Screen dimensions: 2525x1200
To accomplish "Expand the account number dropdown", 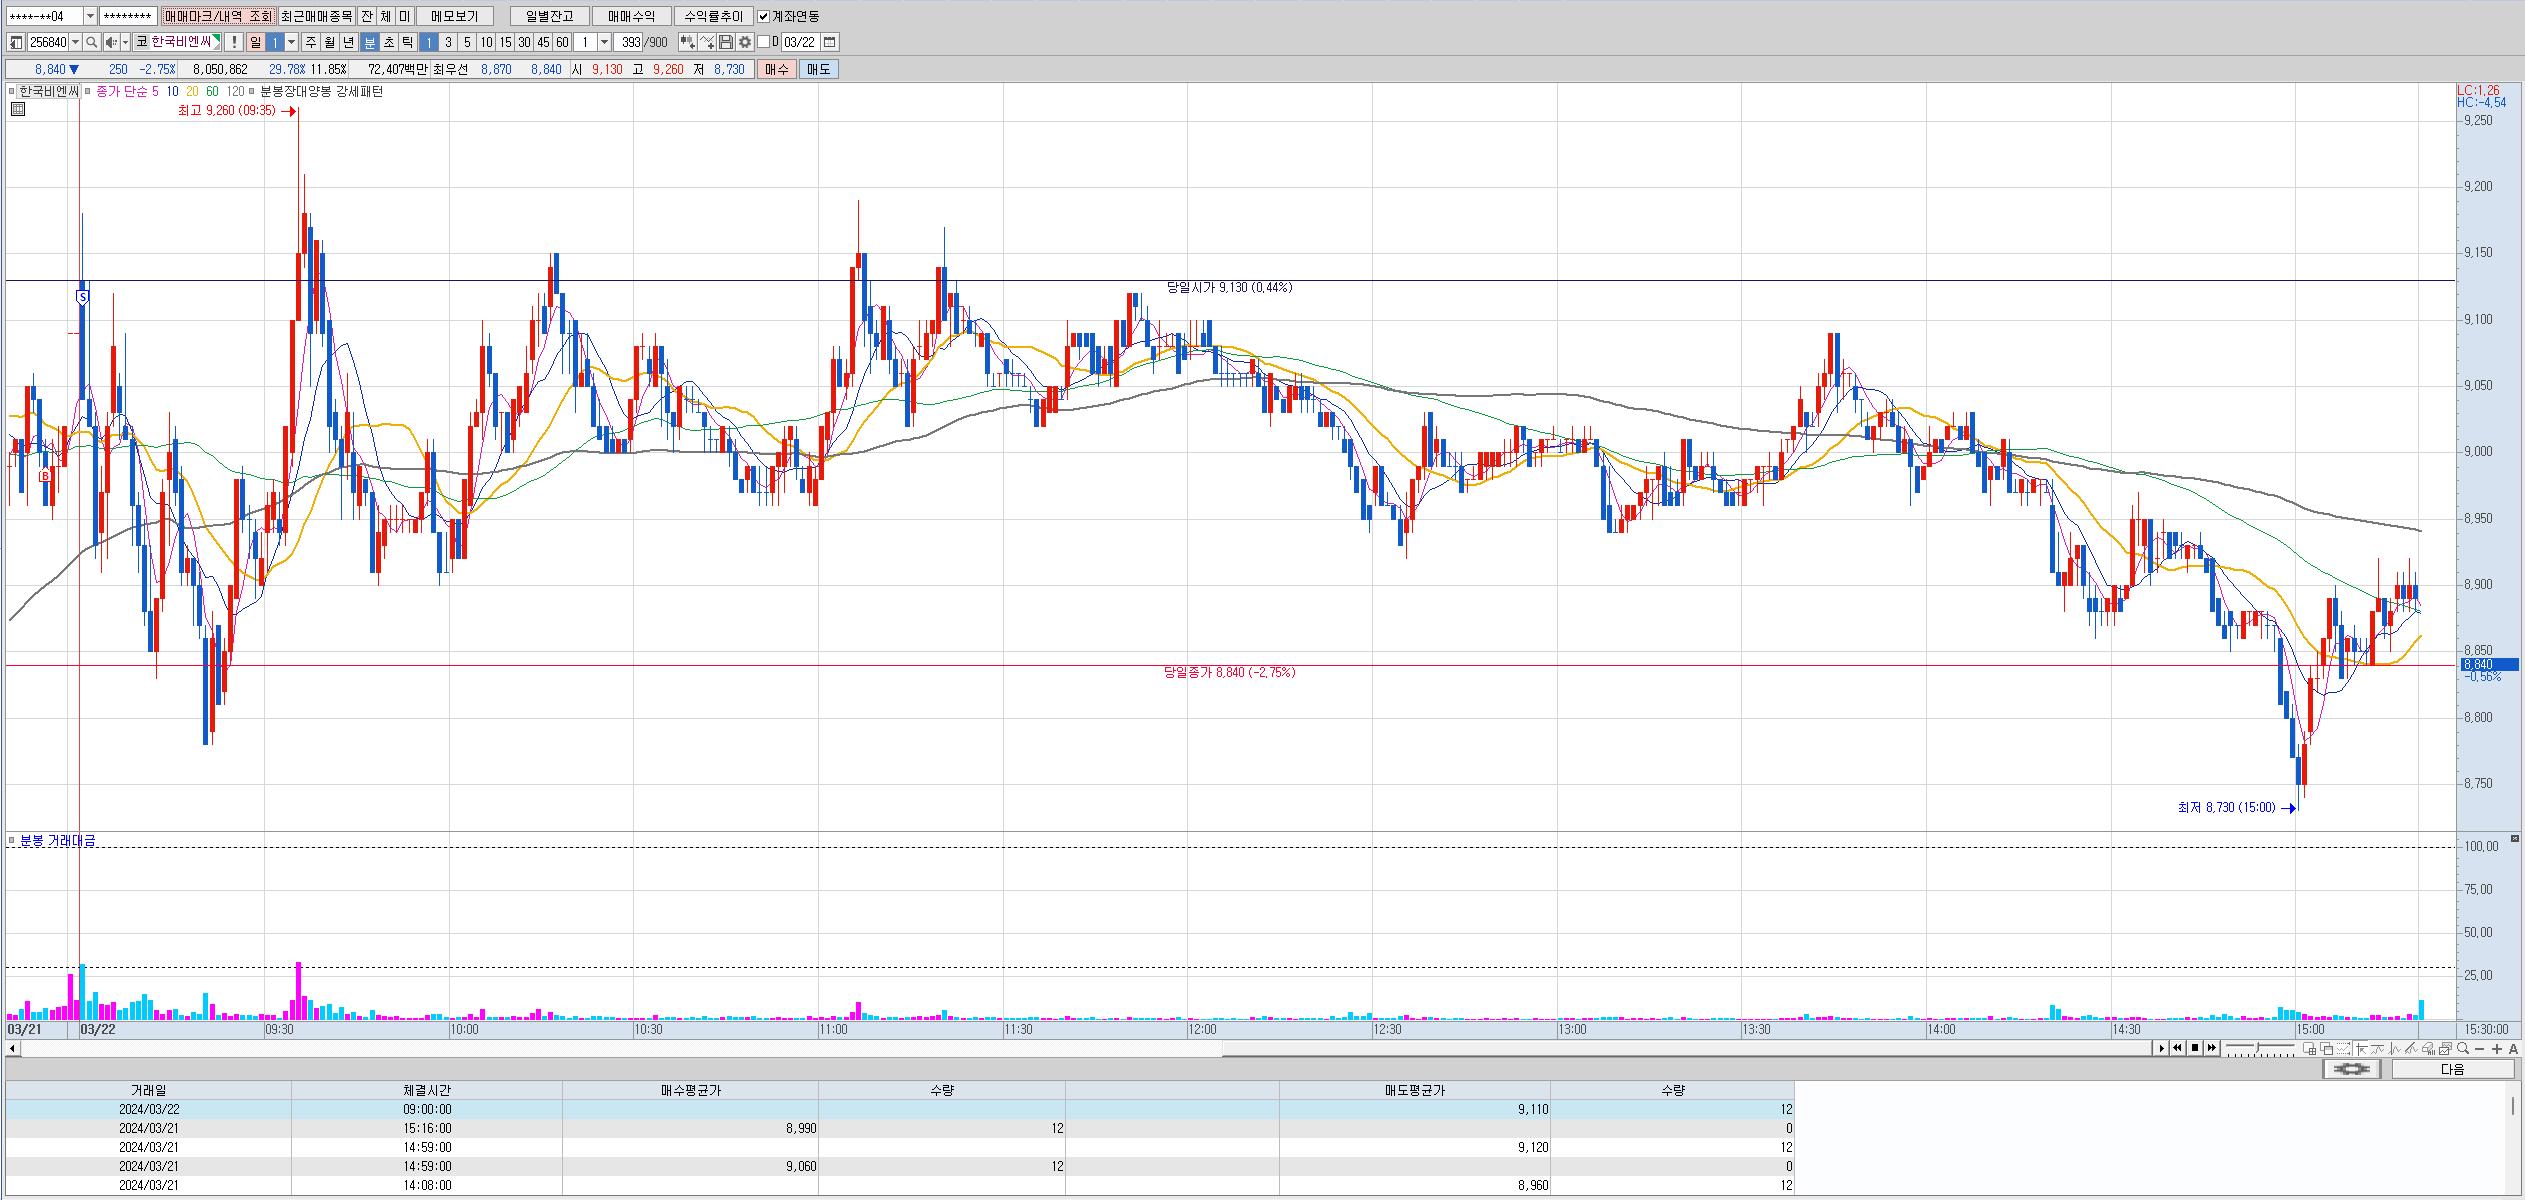I will 90,16.
